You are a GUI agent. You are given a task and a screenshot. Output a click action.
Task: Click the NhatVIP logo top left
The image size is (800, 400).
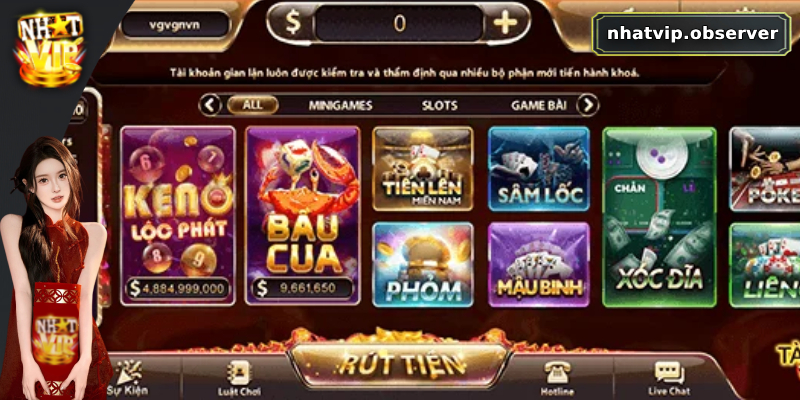[49, 48]
